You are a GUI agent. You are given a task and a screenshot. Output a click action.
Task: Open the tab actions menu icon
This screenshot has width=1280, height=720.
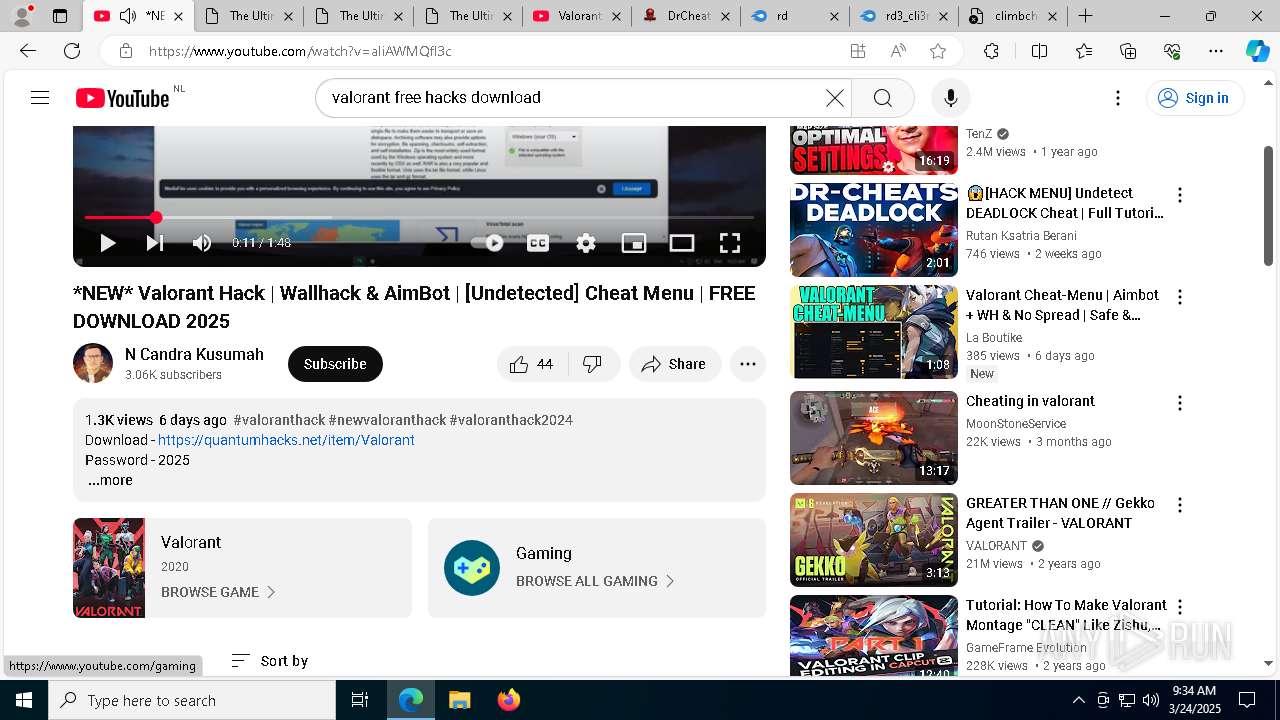[60, 16]
